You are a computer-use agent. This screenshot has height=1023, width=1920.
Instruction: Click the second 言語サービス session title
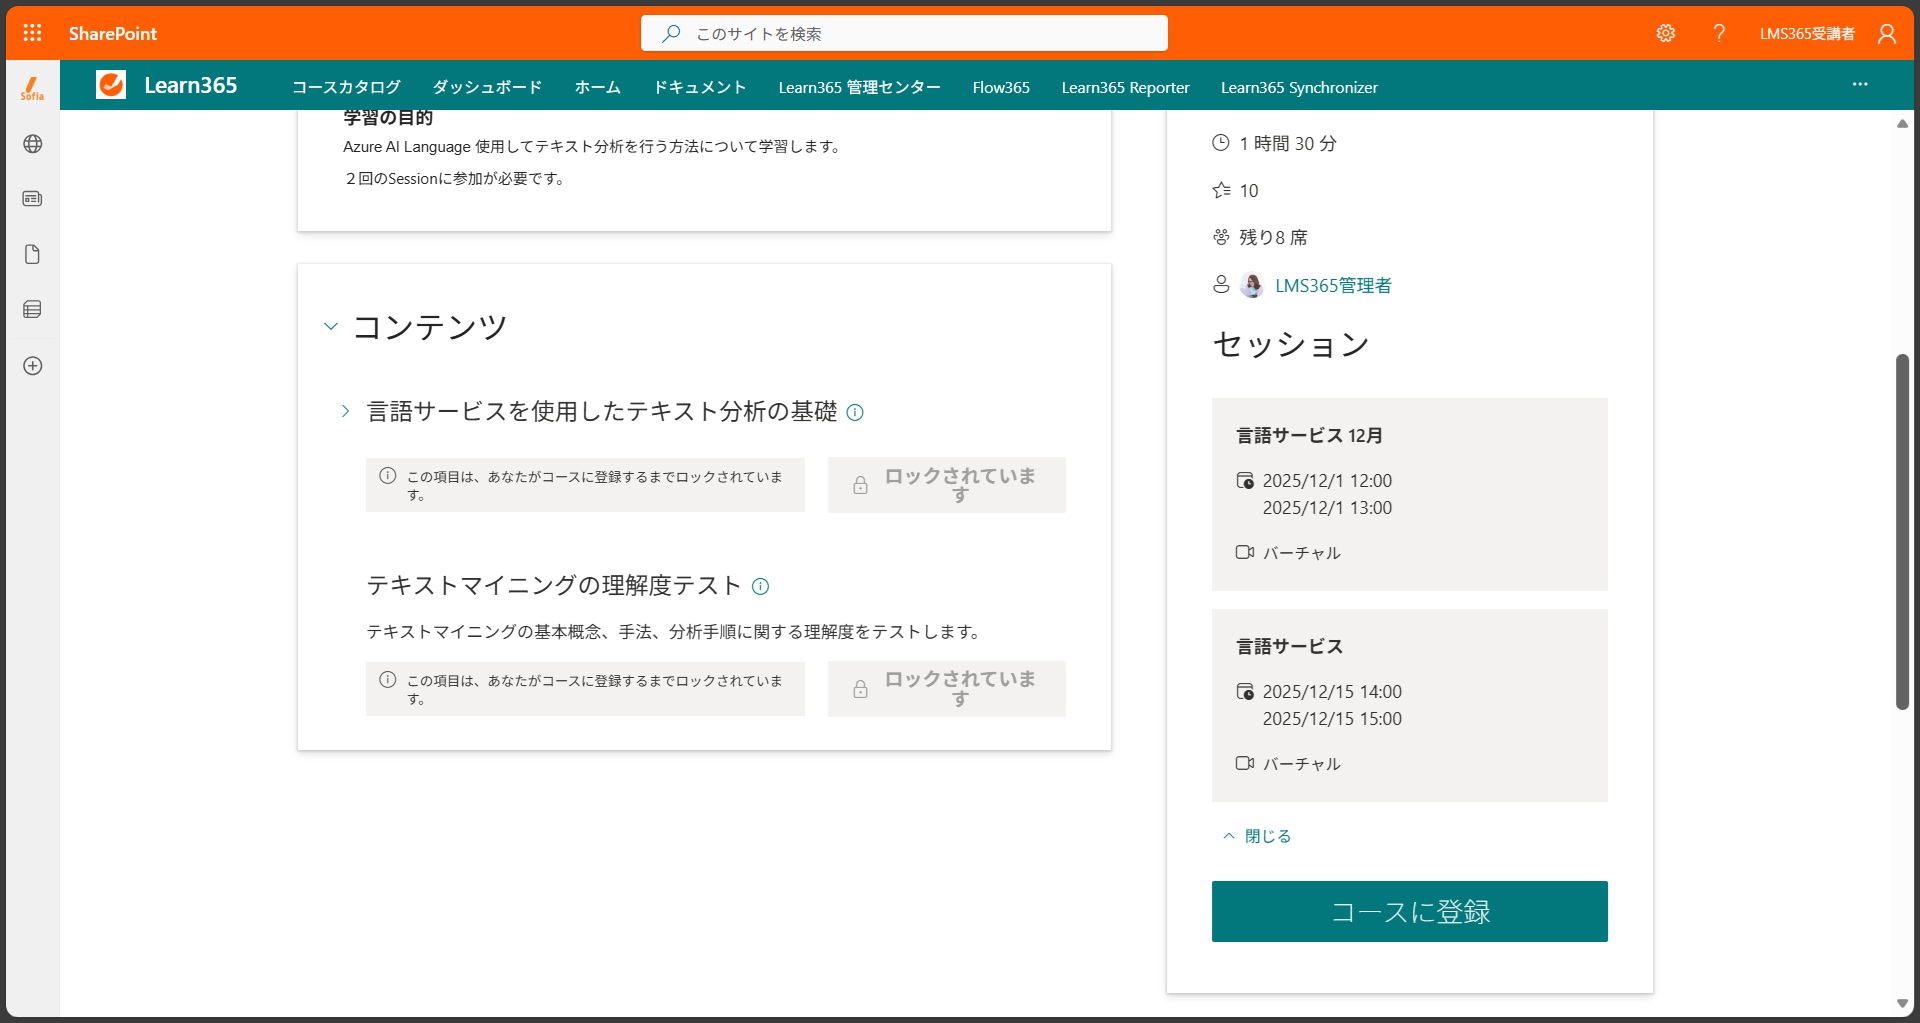tap(1290, 647)
